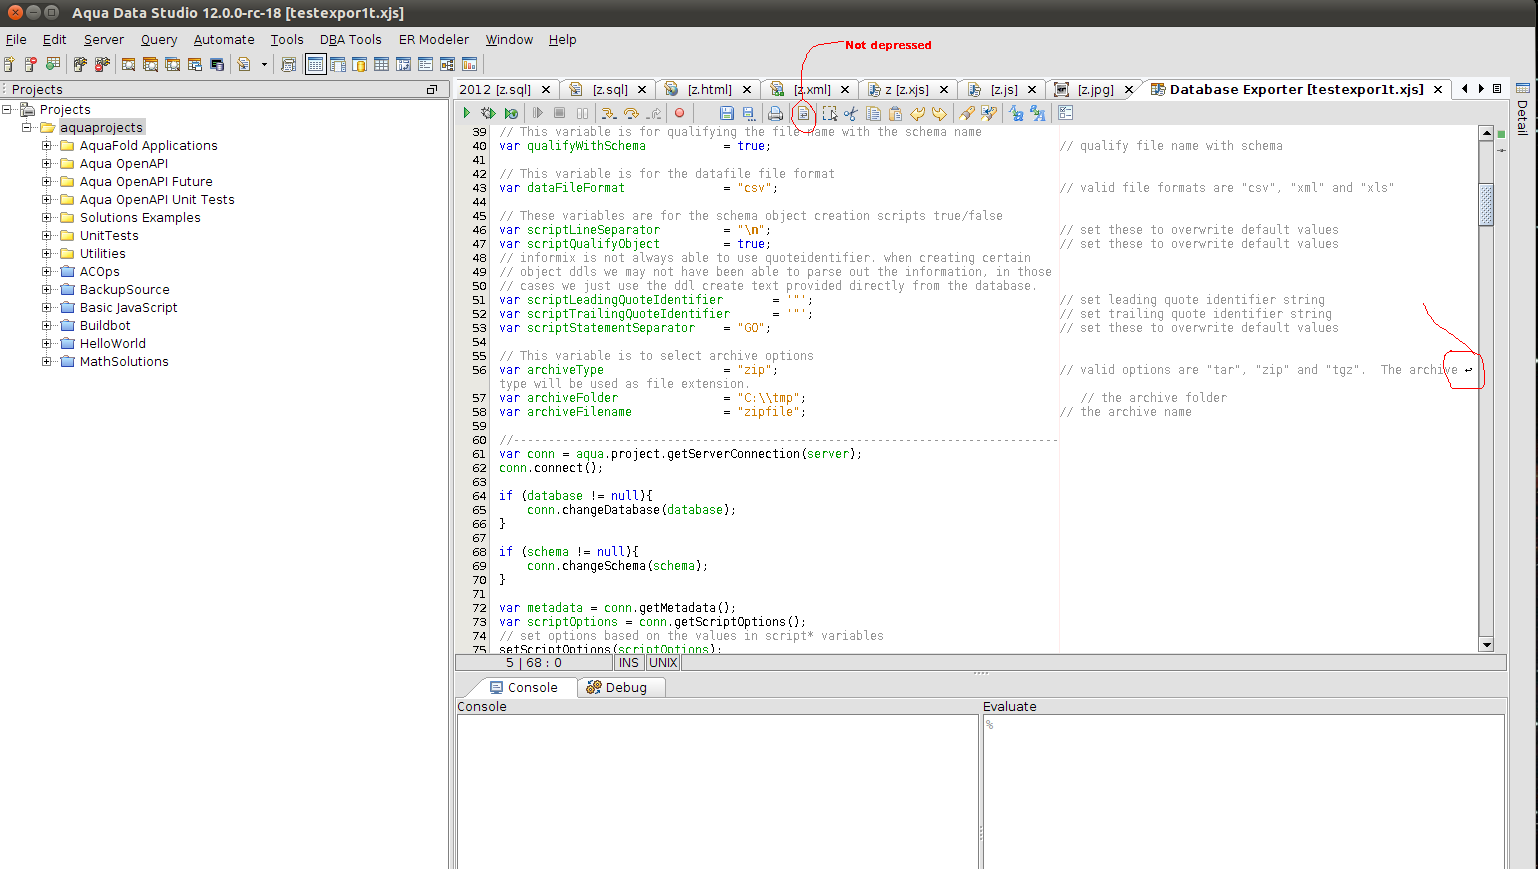Expand the BackupSource project node
This screenshot has width=1538, height=869.
[x=47, y=289]
